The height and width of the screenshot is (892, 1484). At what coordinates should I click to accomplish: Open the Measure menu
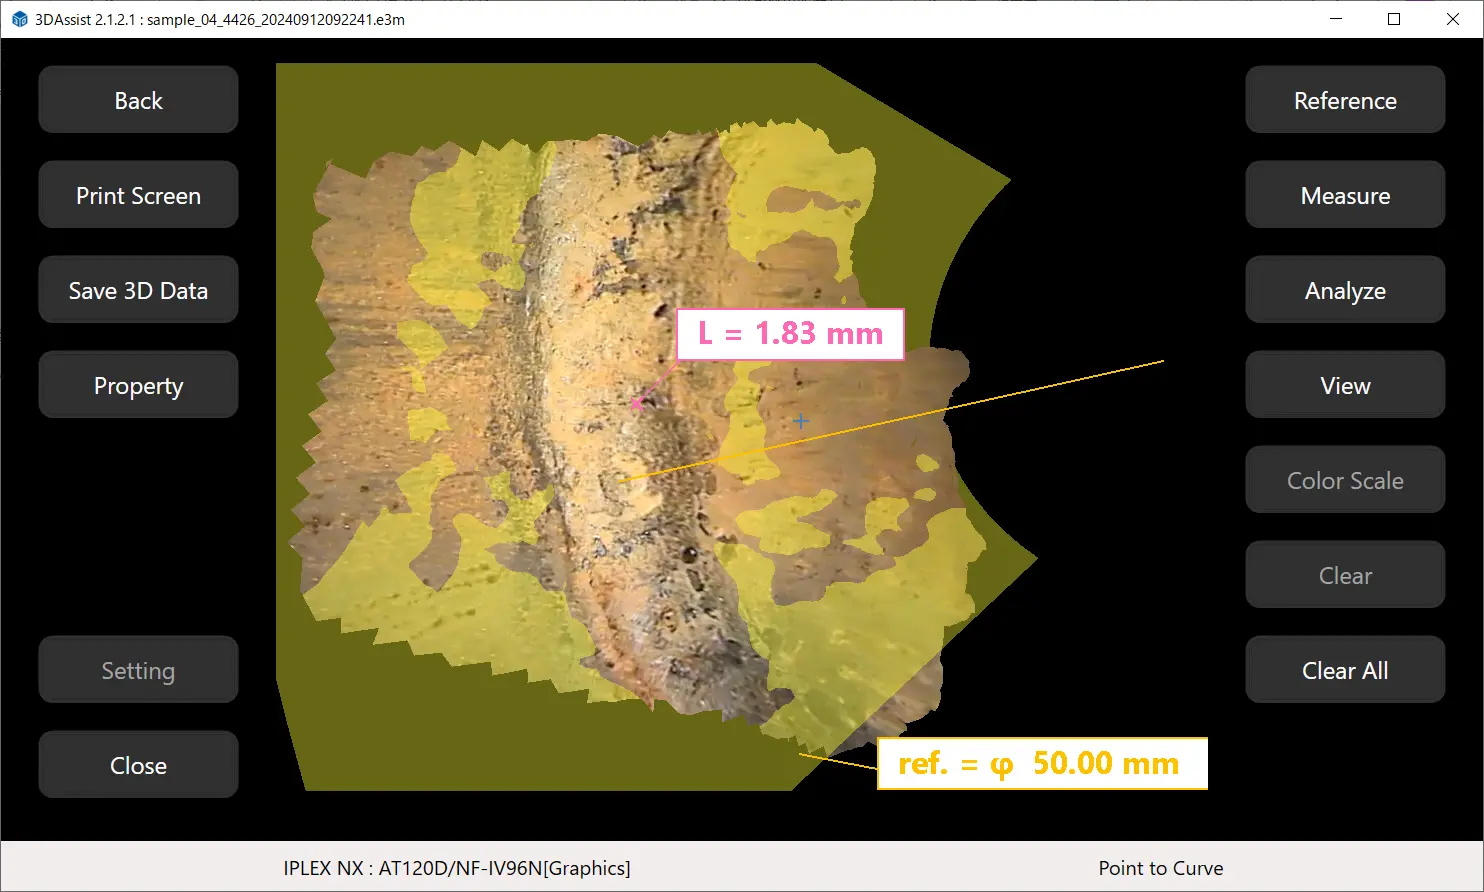point(1344,195)
